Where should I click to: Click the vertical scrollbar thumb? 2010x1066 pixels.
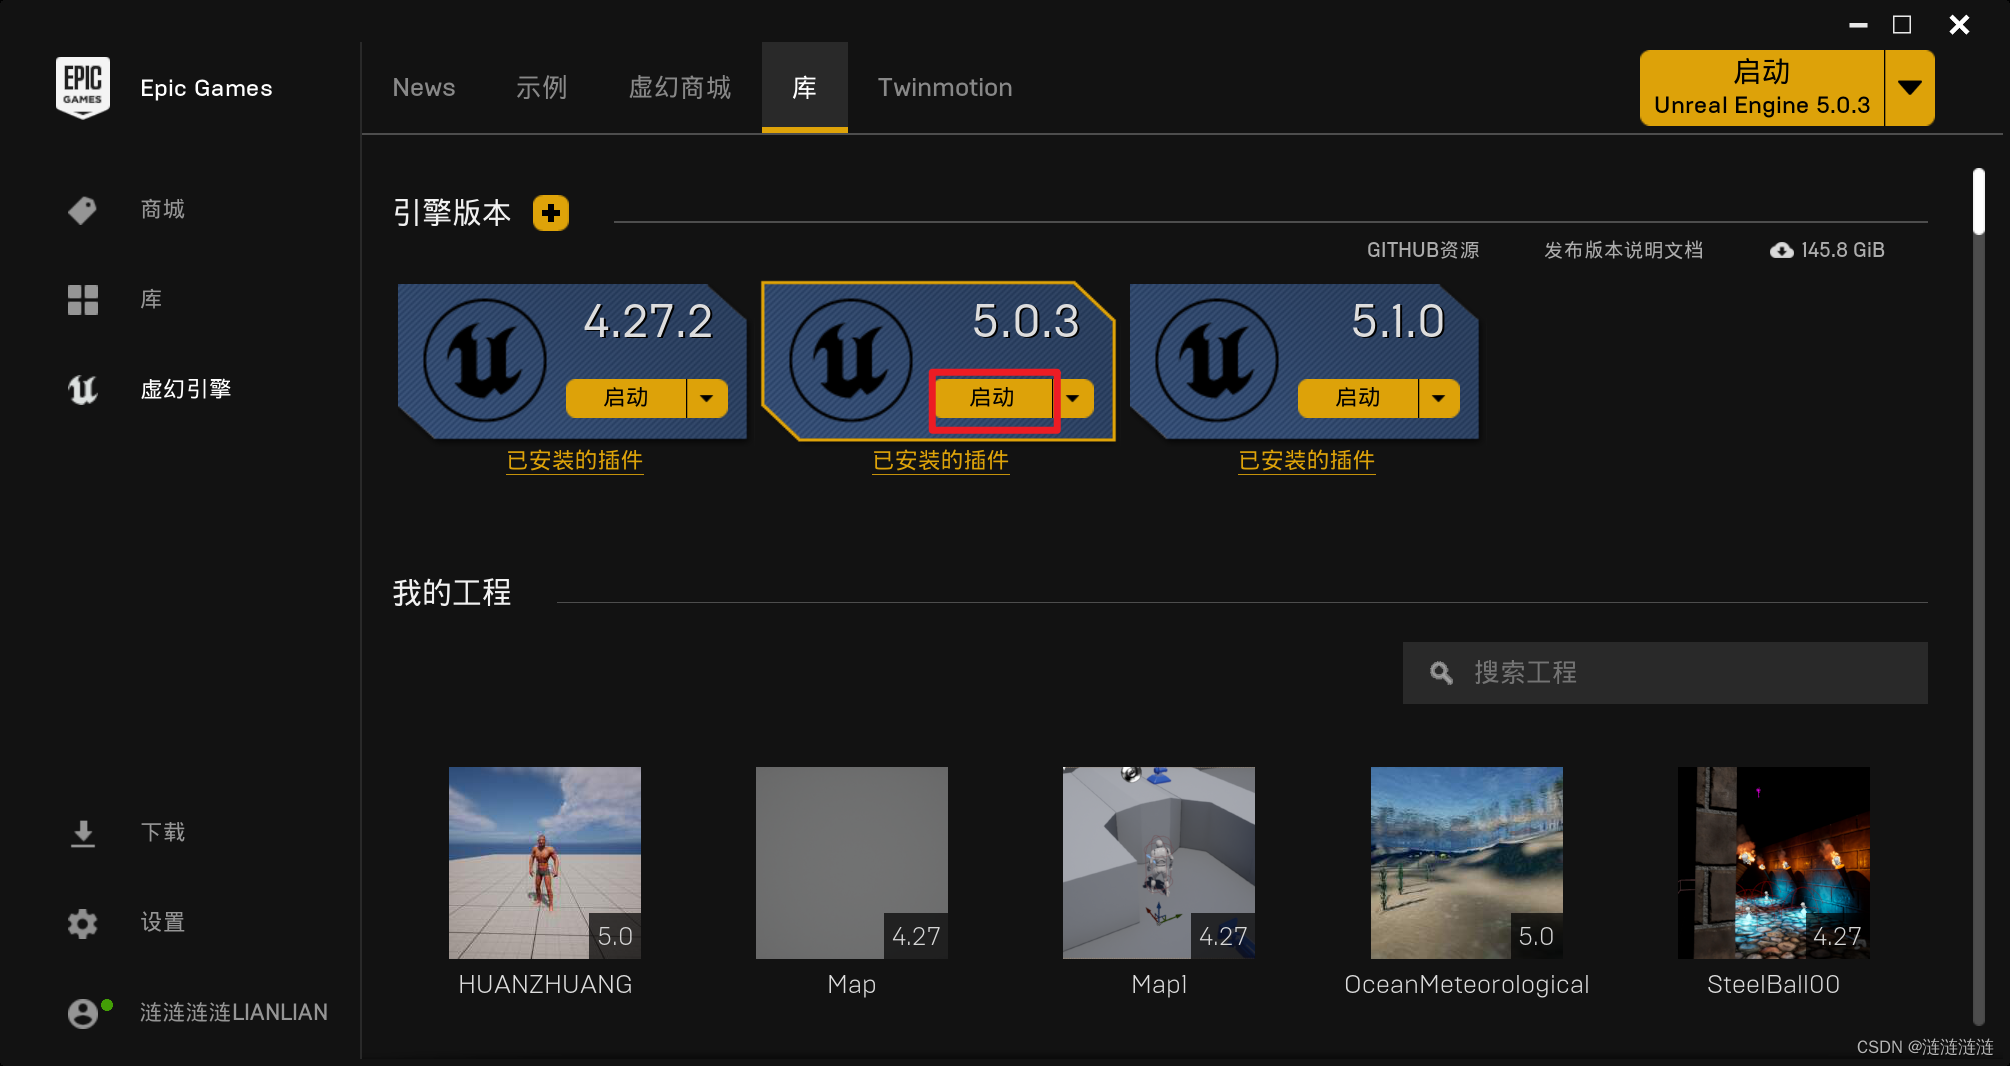pyautogui.click(x=1978, y=202)
